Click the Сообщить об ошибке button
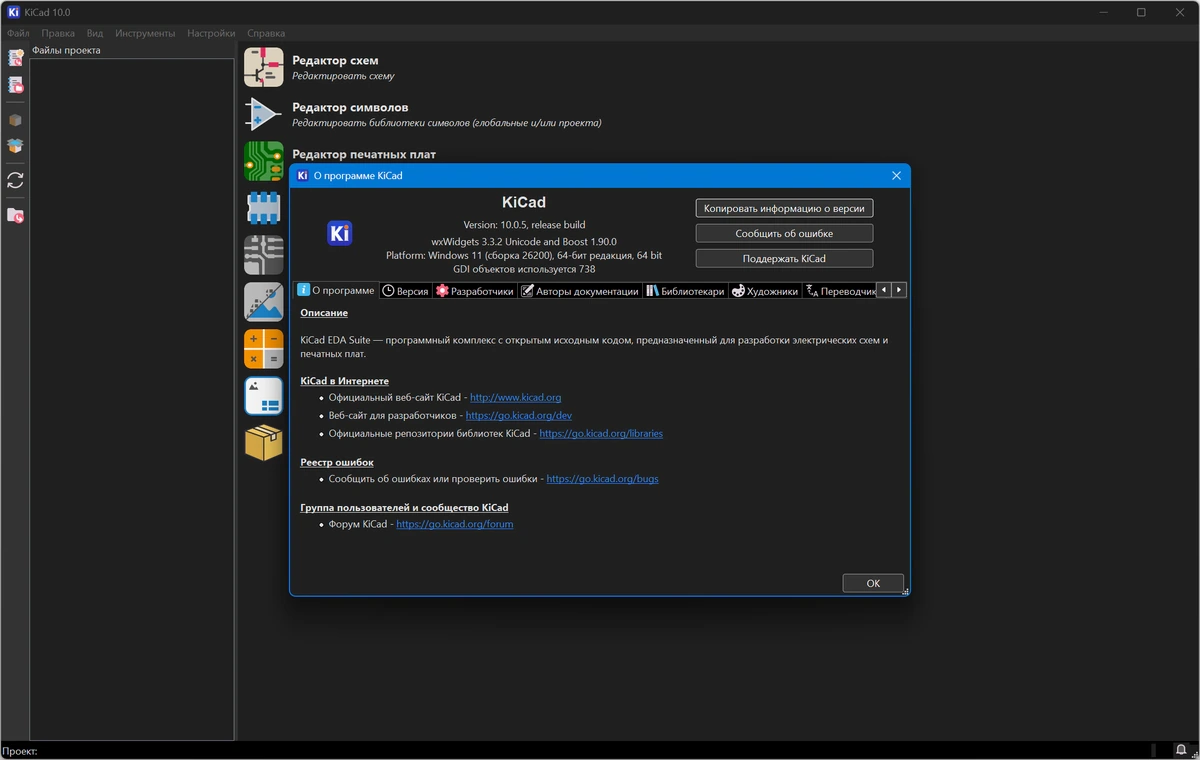This screenshot has height=760, width=1200. 784,233
